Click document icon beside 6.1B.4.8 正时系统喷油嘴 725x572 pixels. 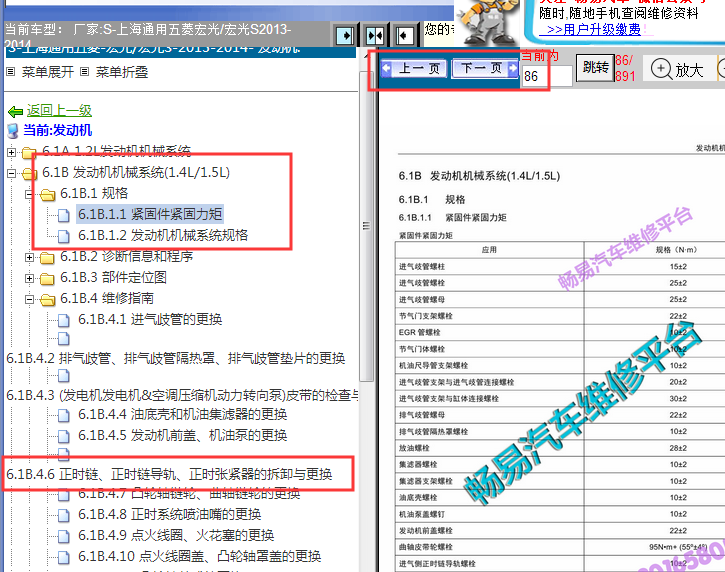64,515
